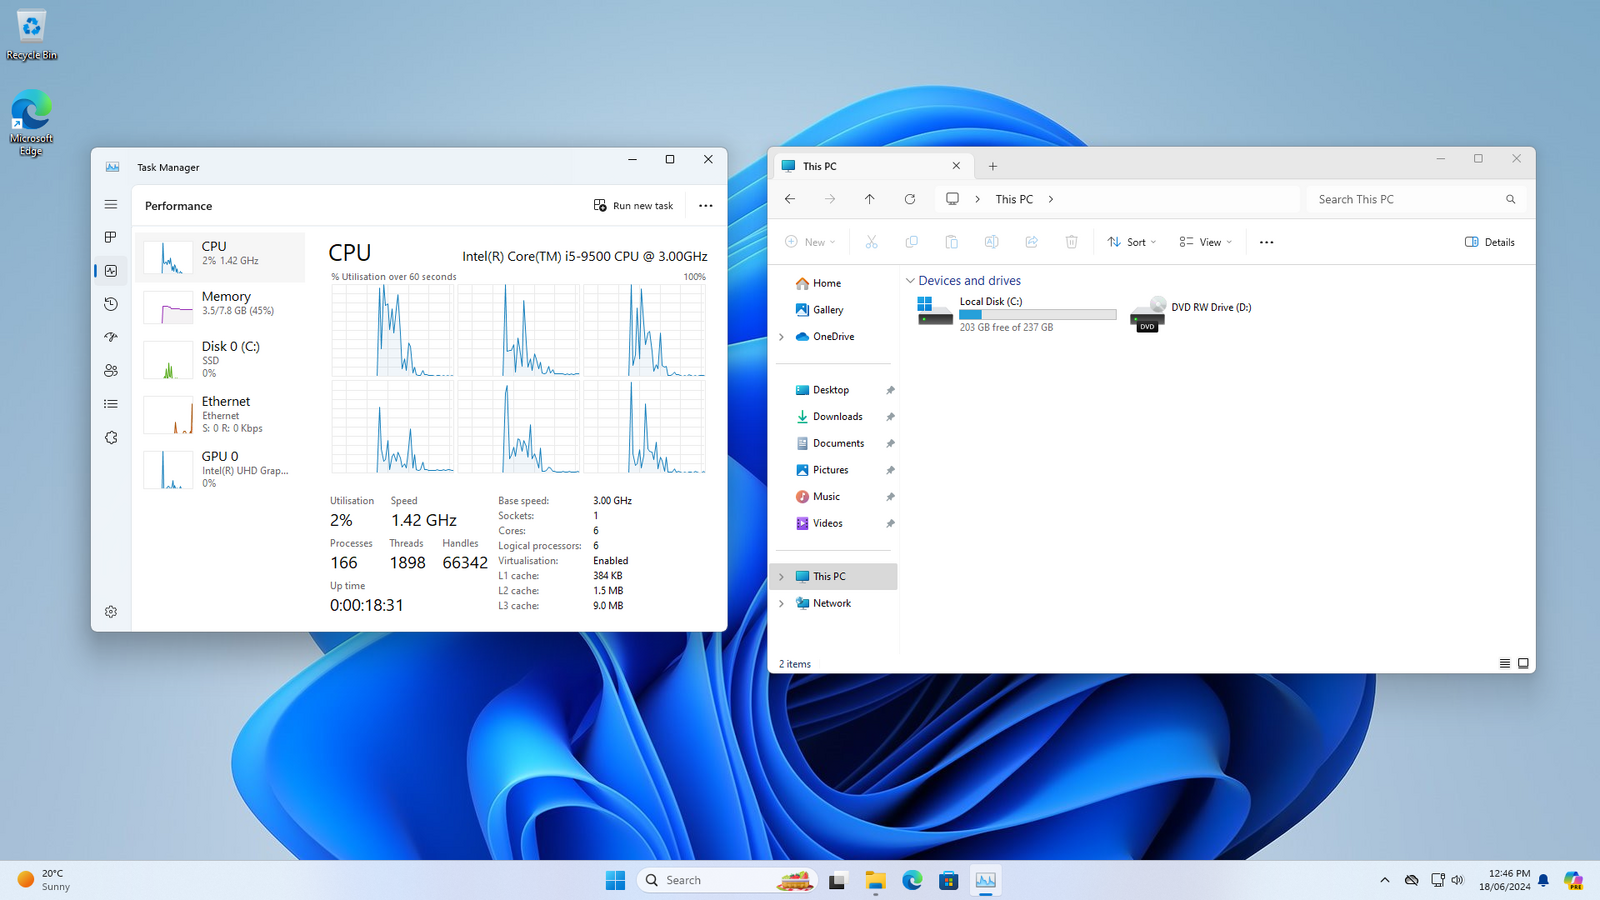Open Services page in Task Manager sidebar

[111, 438]
